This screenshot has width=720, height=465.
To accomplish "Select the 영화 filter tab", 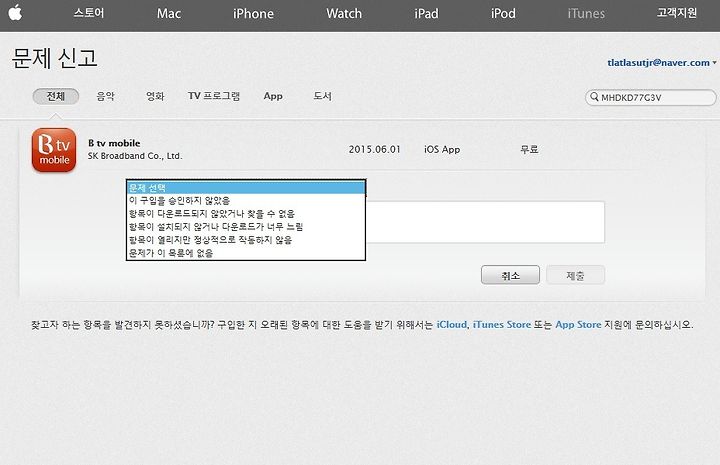I will 155,96.
